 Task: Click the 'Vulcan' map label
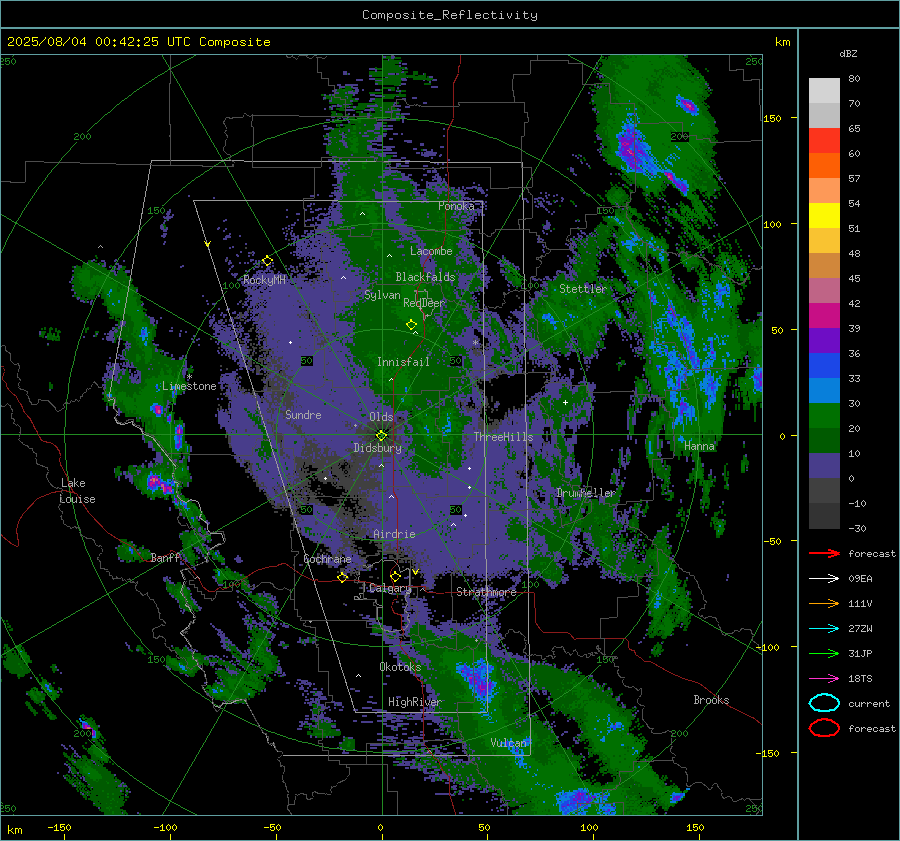coord(508,743)
